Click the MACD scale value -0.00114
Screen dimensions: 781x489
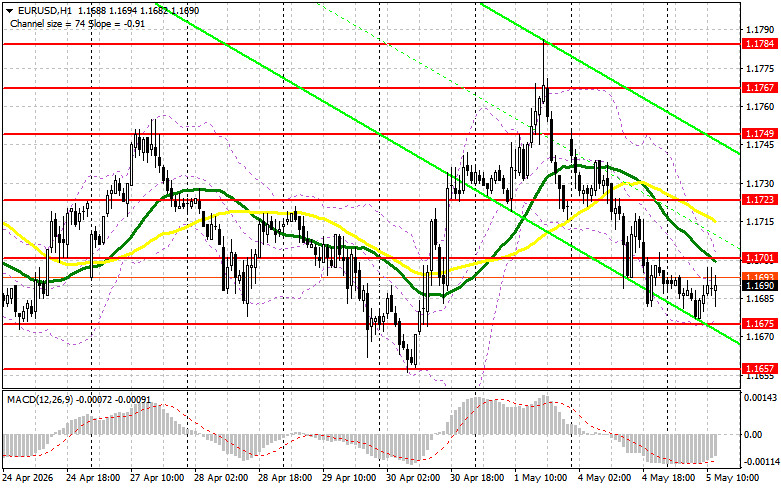click(760, 462)
